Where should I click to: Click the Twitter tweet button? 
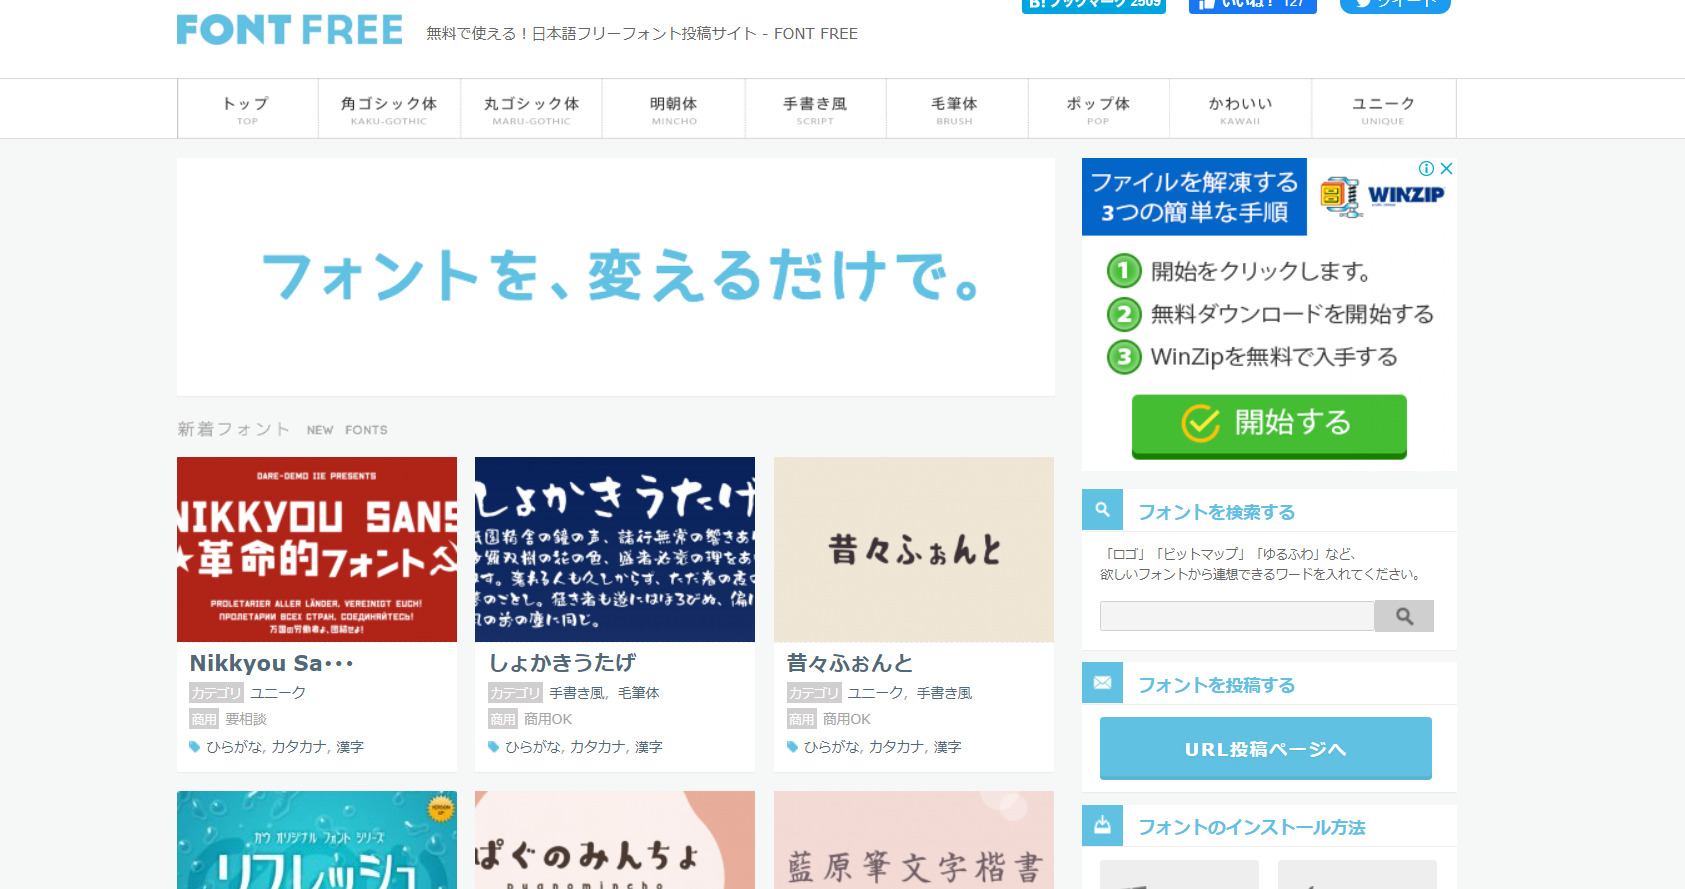point(1395,5)
